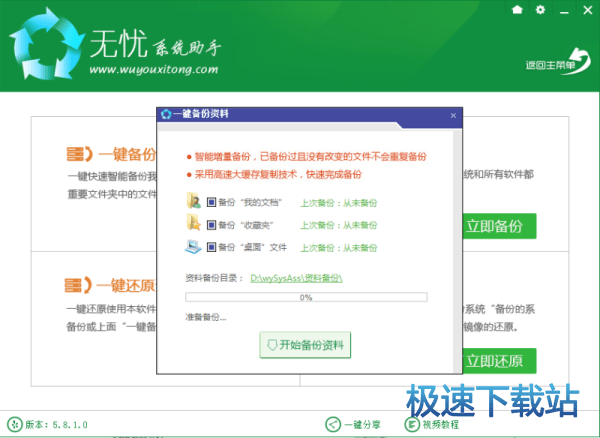The width and height of the screenshot is (600, 438).
Task: Click 上次备份：从未备份 beside 收藏夹
Action: click(x=339, y=225)
